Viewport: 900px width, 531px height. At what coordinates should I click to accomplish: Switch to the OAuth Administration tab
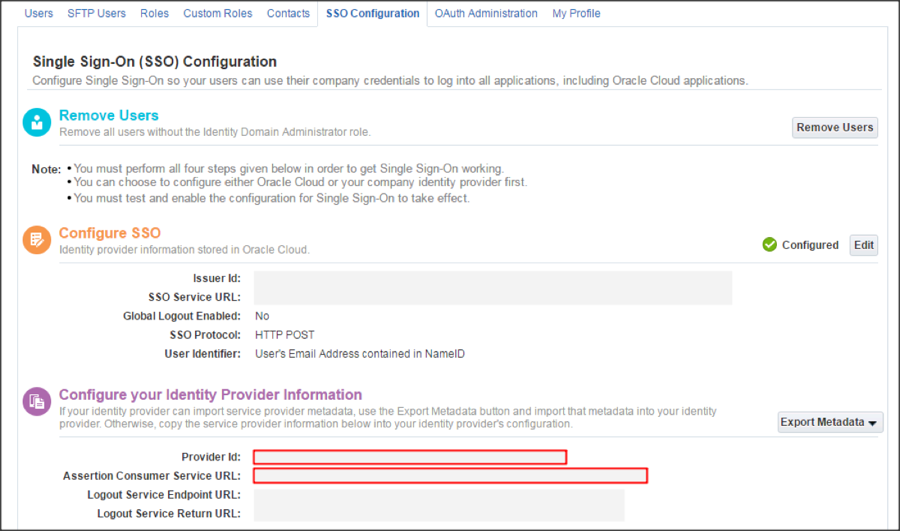tap(486, 13)
